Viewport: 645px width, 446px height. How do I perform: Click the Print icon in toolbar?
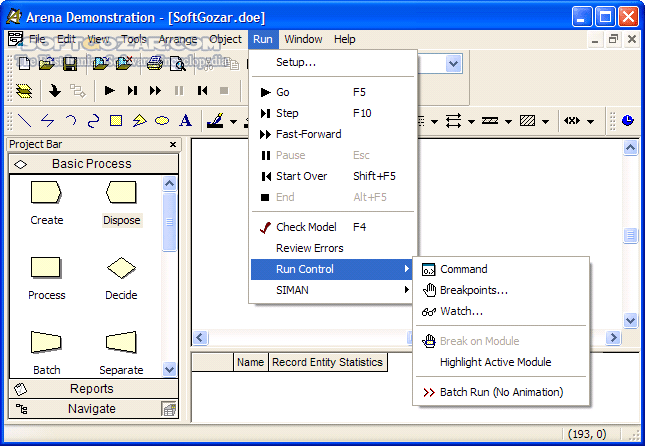155,63
